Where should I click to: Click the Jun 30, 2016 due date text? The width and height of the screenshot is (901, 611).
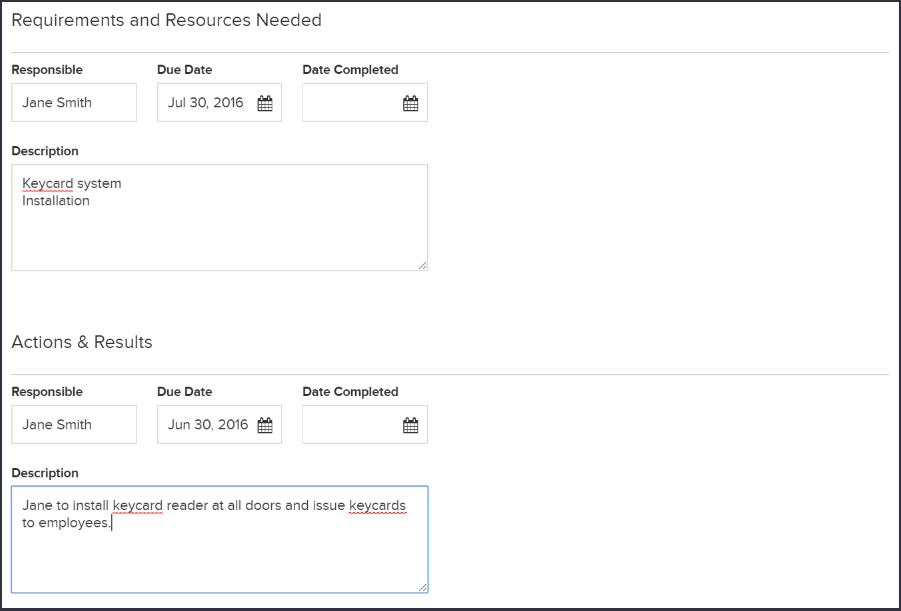point(208,425)
